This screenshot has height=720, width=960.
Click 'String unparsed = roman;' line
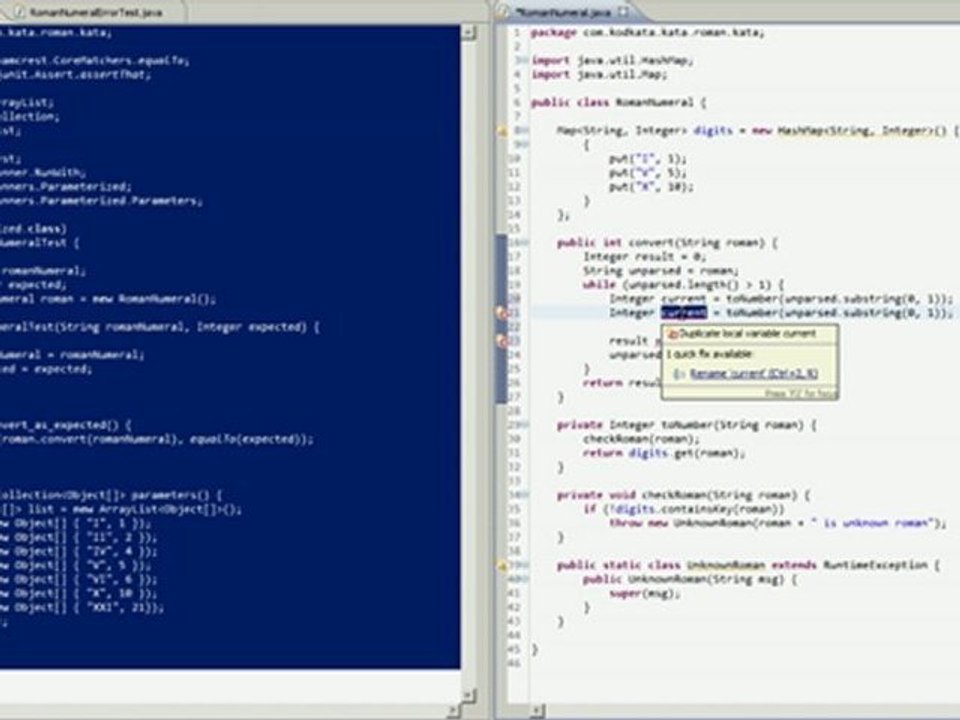(661, 271)
